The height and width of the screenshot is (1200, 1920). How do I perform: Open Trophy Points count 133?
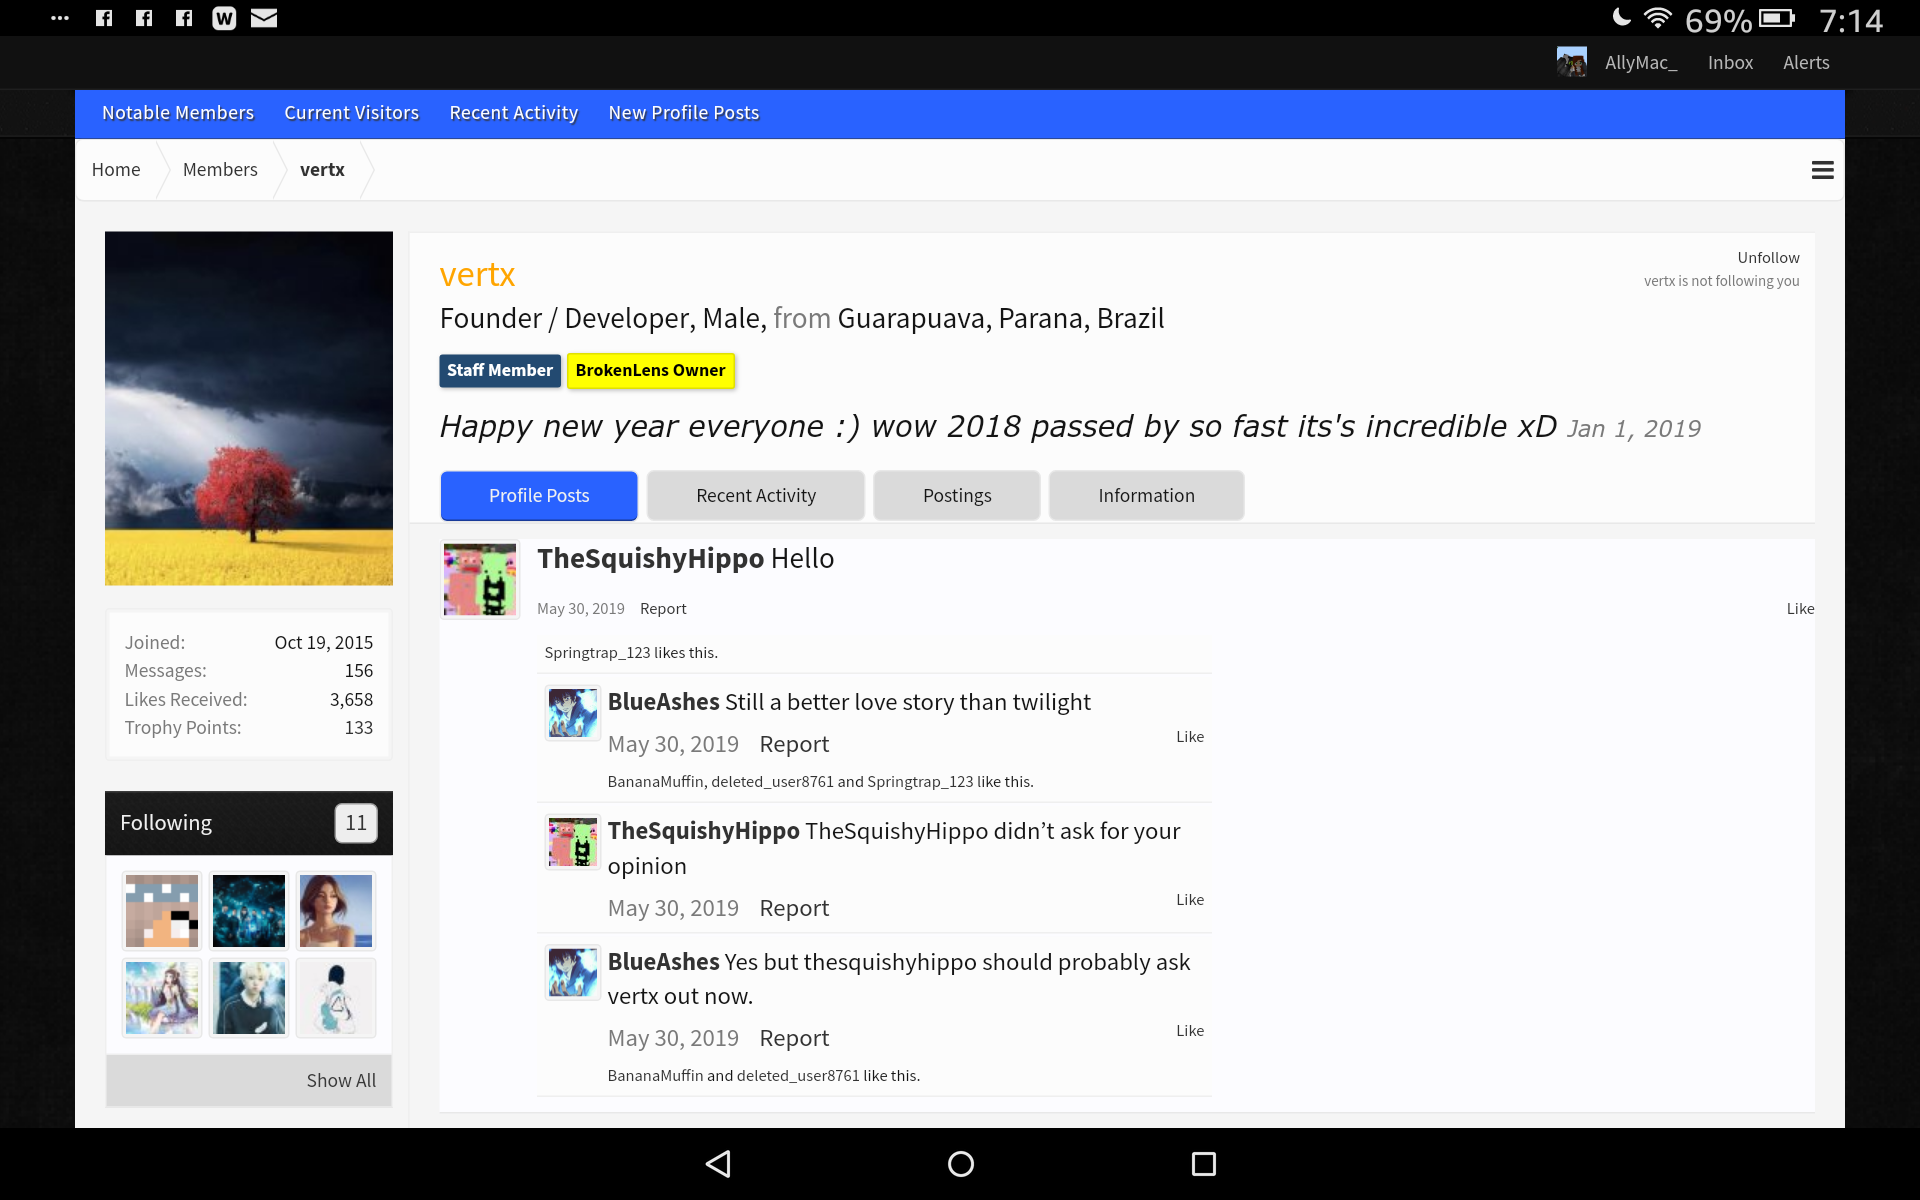point(358,728)
